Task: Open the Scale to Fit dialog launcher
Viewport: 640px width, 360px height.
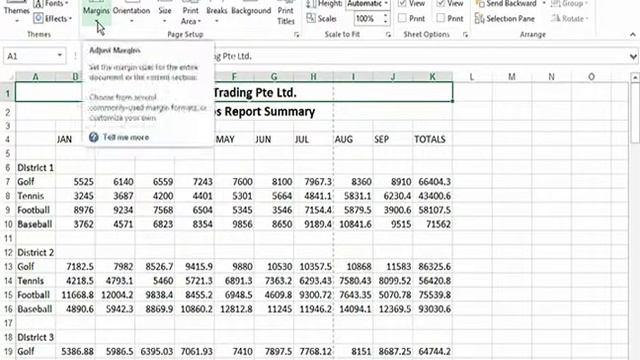Action: [x=388, y=35]
